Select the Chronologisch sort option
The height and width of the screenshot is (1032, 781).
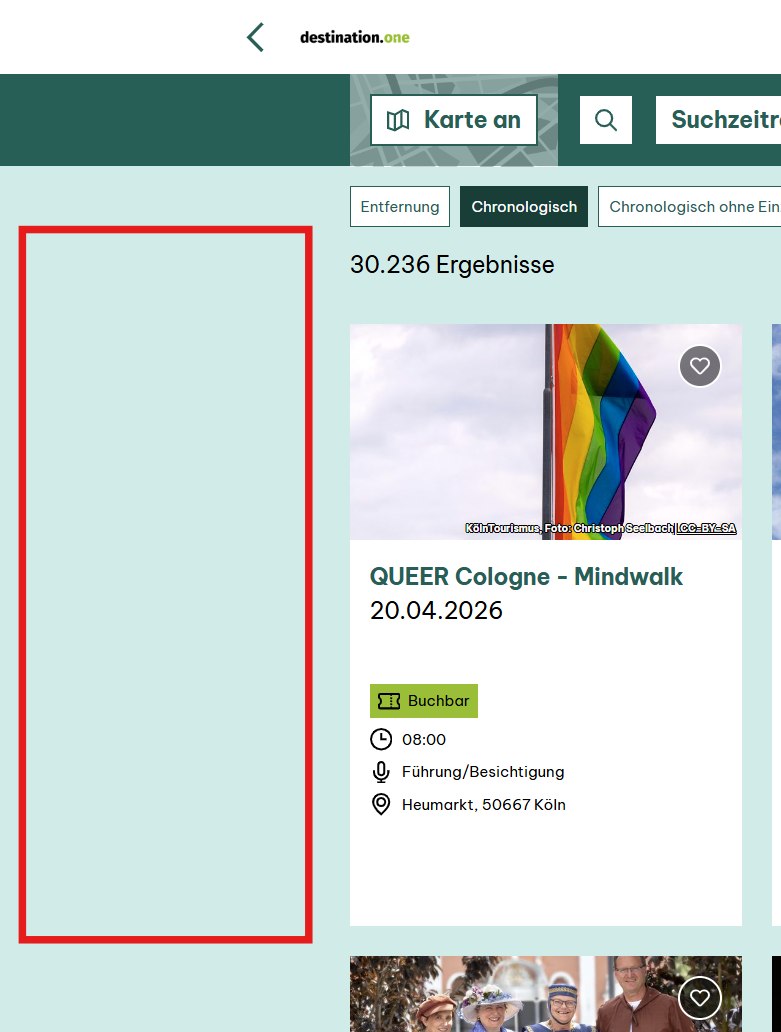pyautogui.click(x=524, y=207)
